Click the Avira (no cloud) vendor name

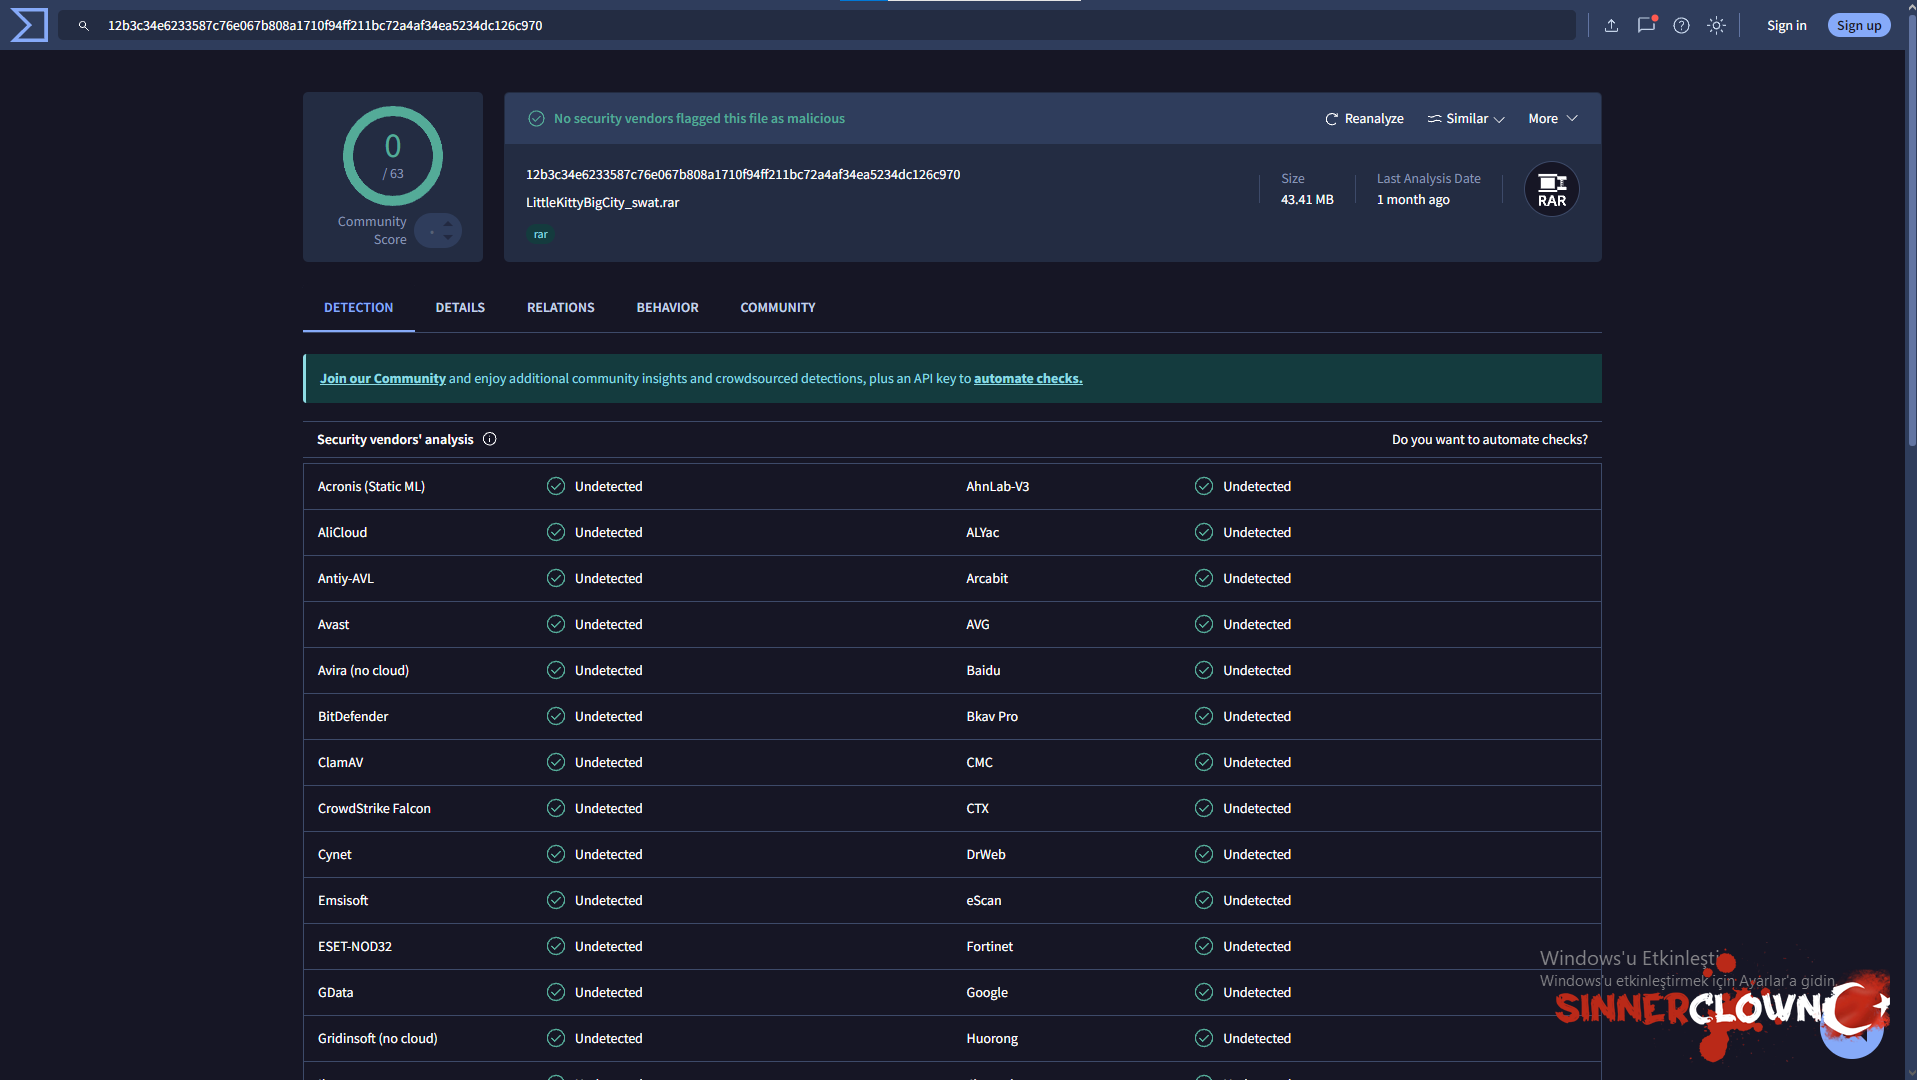363,671
